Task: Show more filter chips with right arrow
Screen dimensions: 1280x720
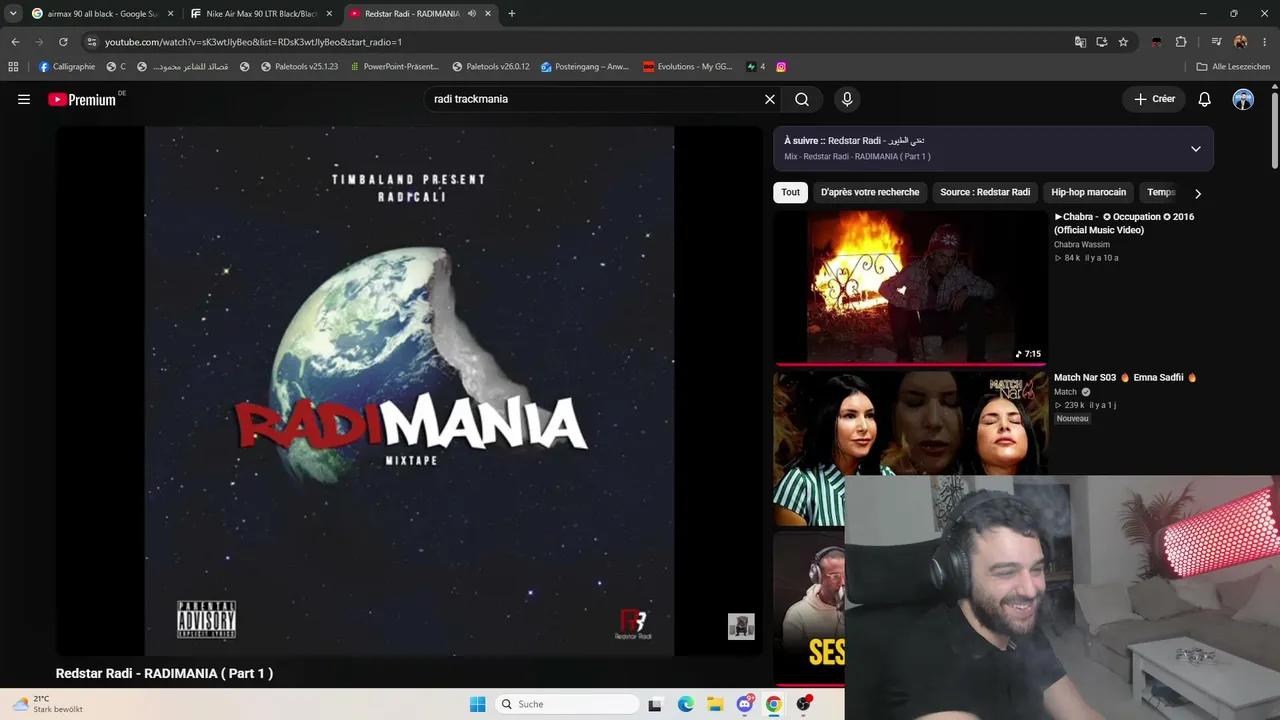Action: [x=1198, y=193]
